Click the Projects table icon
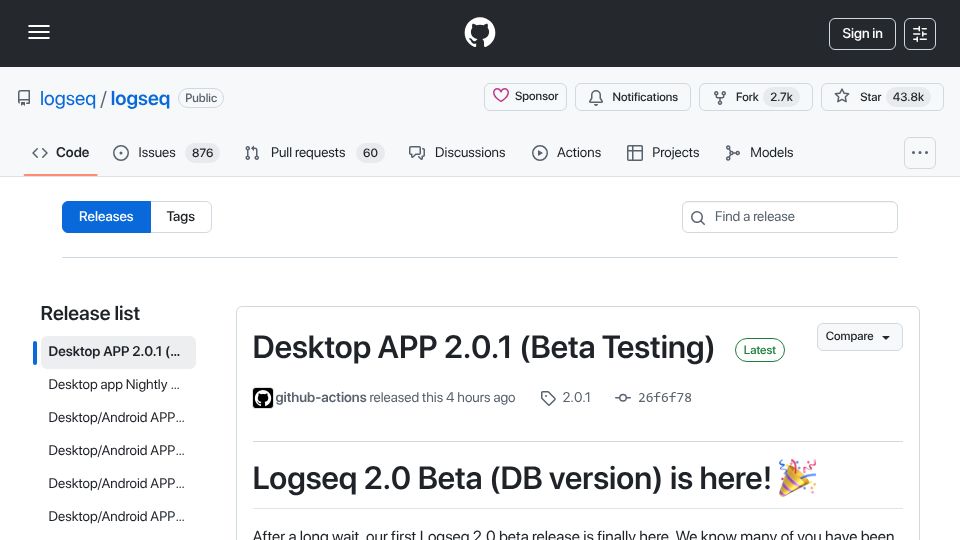The image size is (960, 540). (x=635, y=153)
